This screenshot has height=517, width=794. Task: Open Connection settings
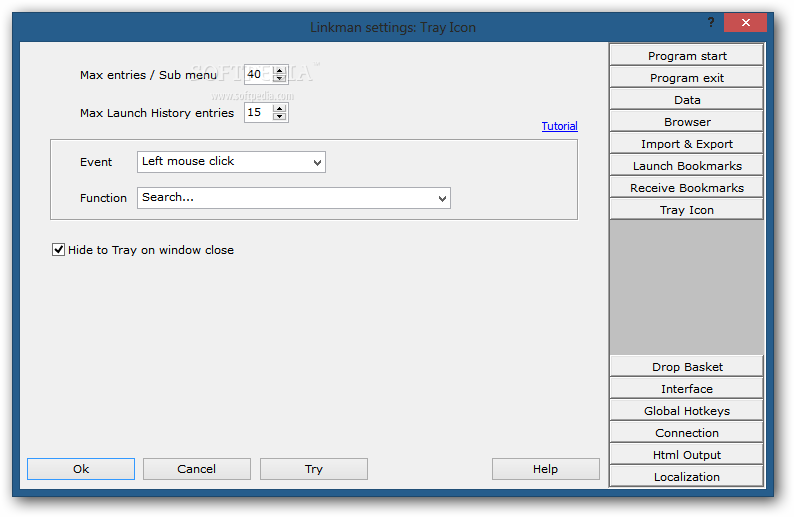coord(686,432)
